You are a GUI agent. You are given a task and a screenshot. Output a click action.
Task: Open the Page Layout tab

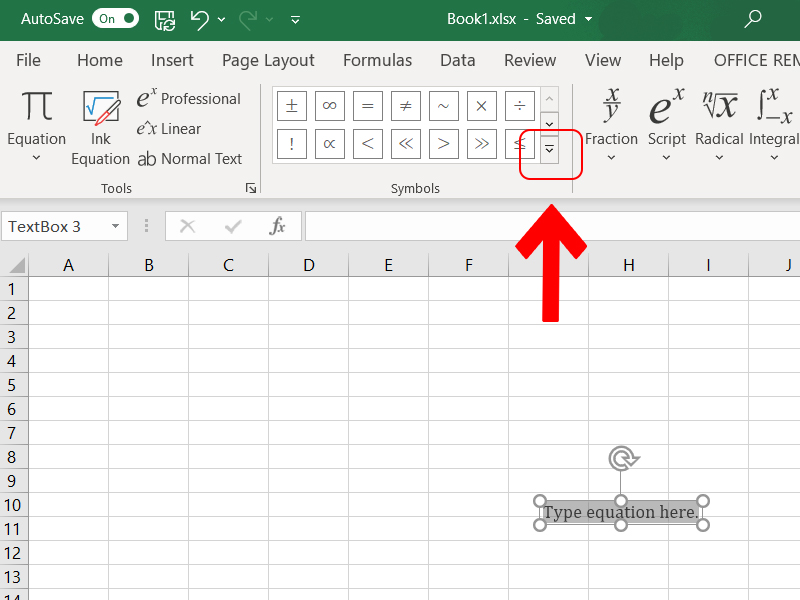coord(268,60)
